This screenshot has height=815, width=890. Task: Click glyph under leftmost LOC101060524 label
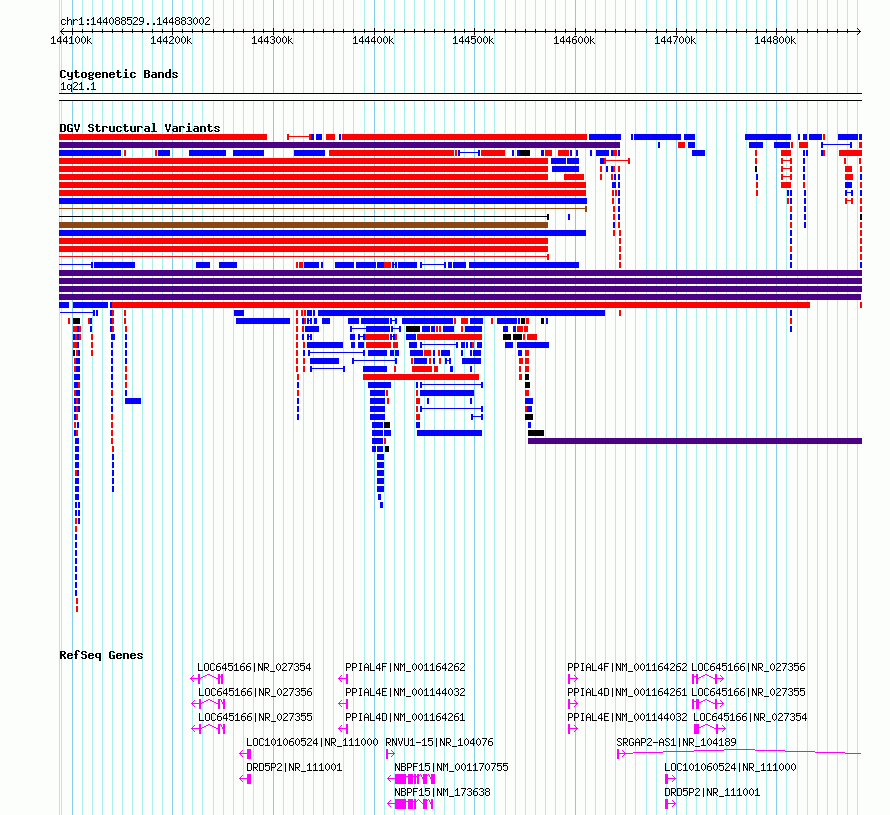click(245, 754)
